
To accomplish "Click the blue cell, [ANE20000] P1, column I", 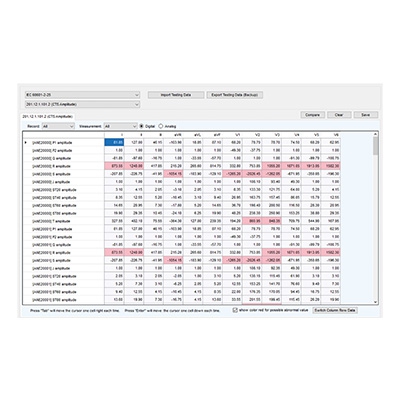I will click(x=114, y=143).
